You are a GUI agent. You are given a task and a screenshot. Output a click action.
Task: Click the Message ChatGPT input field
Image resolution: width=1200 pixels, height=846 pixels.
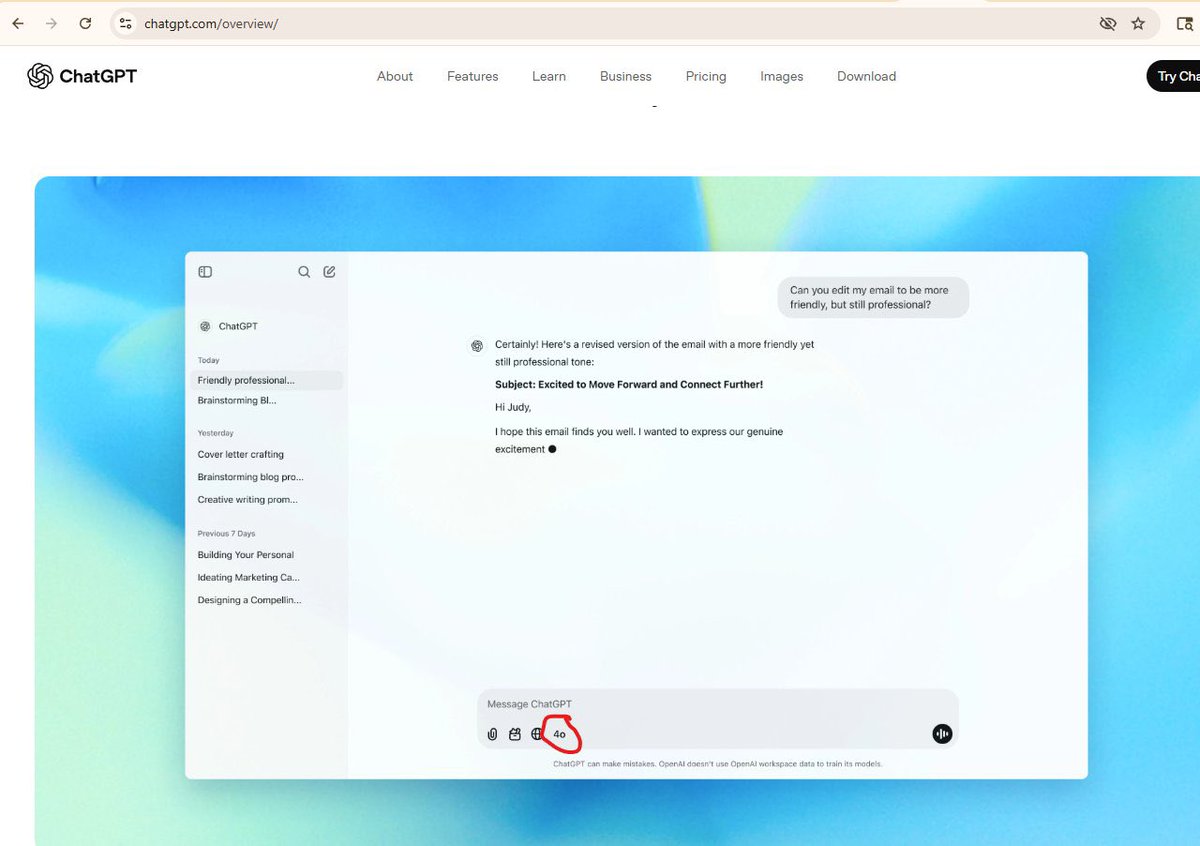click(717, 704)
